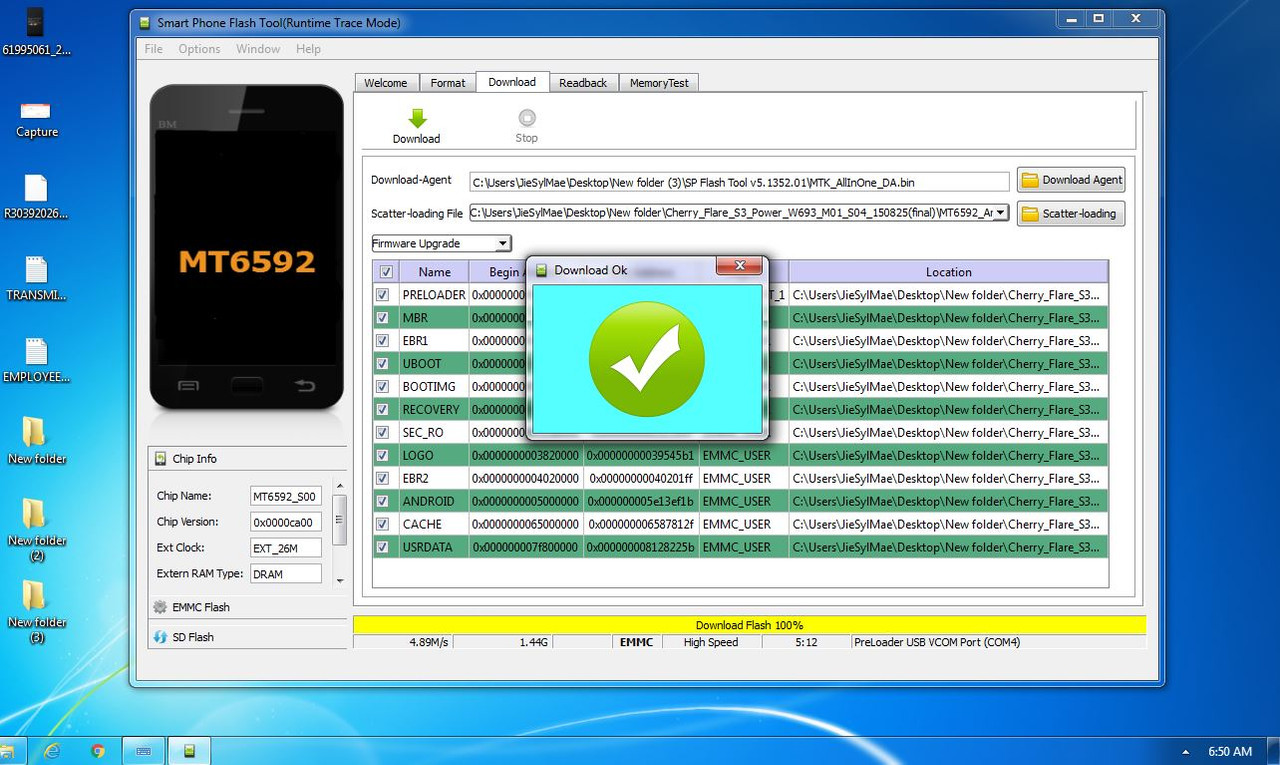
Task: Open Internet Explorer from the taskbar
Action: [52, 750]
